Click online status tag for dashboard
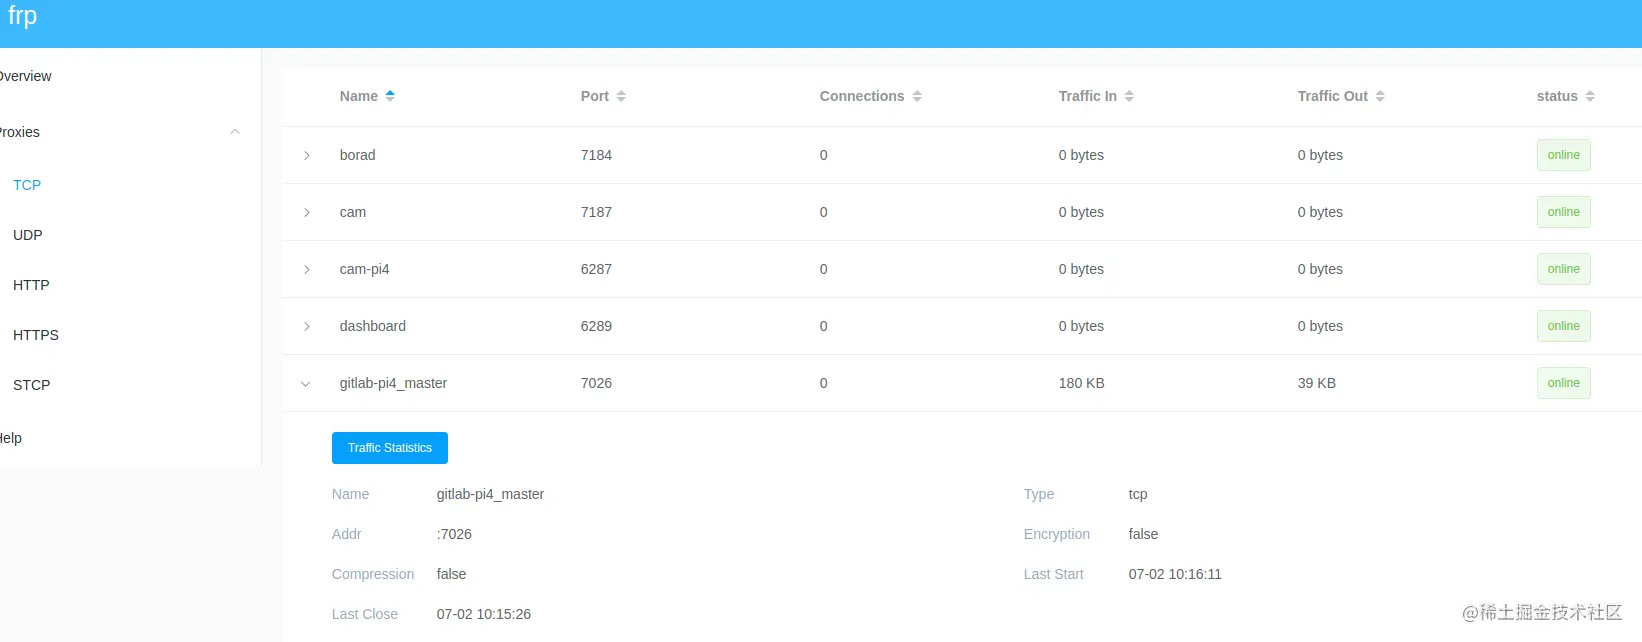1642x642 pixels. [1564, 326]
